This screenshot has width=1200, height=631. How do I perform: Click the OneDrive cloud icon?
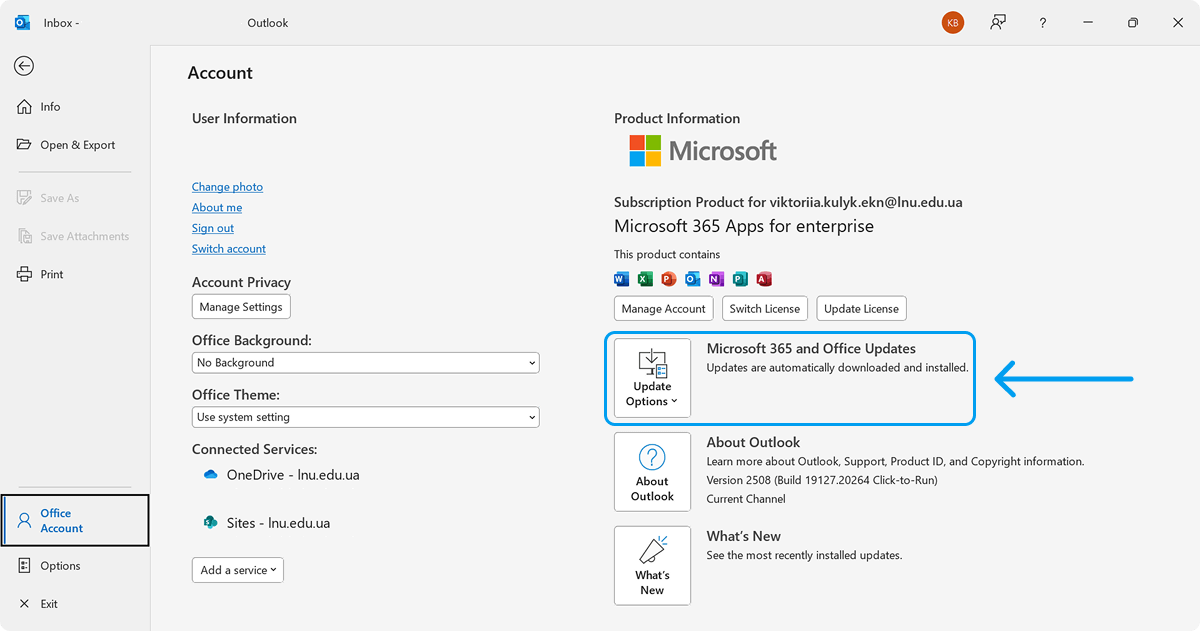(x=210, y=475)
